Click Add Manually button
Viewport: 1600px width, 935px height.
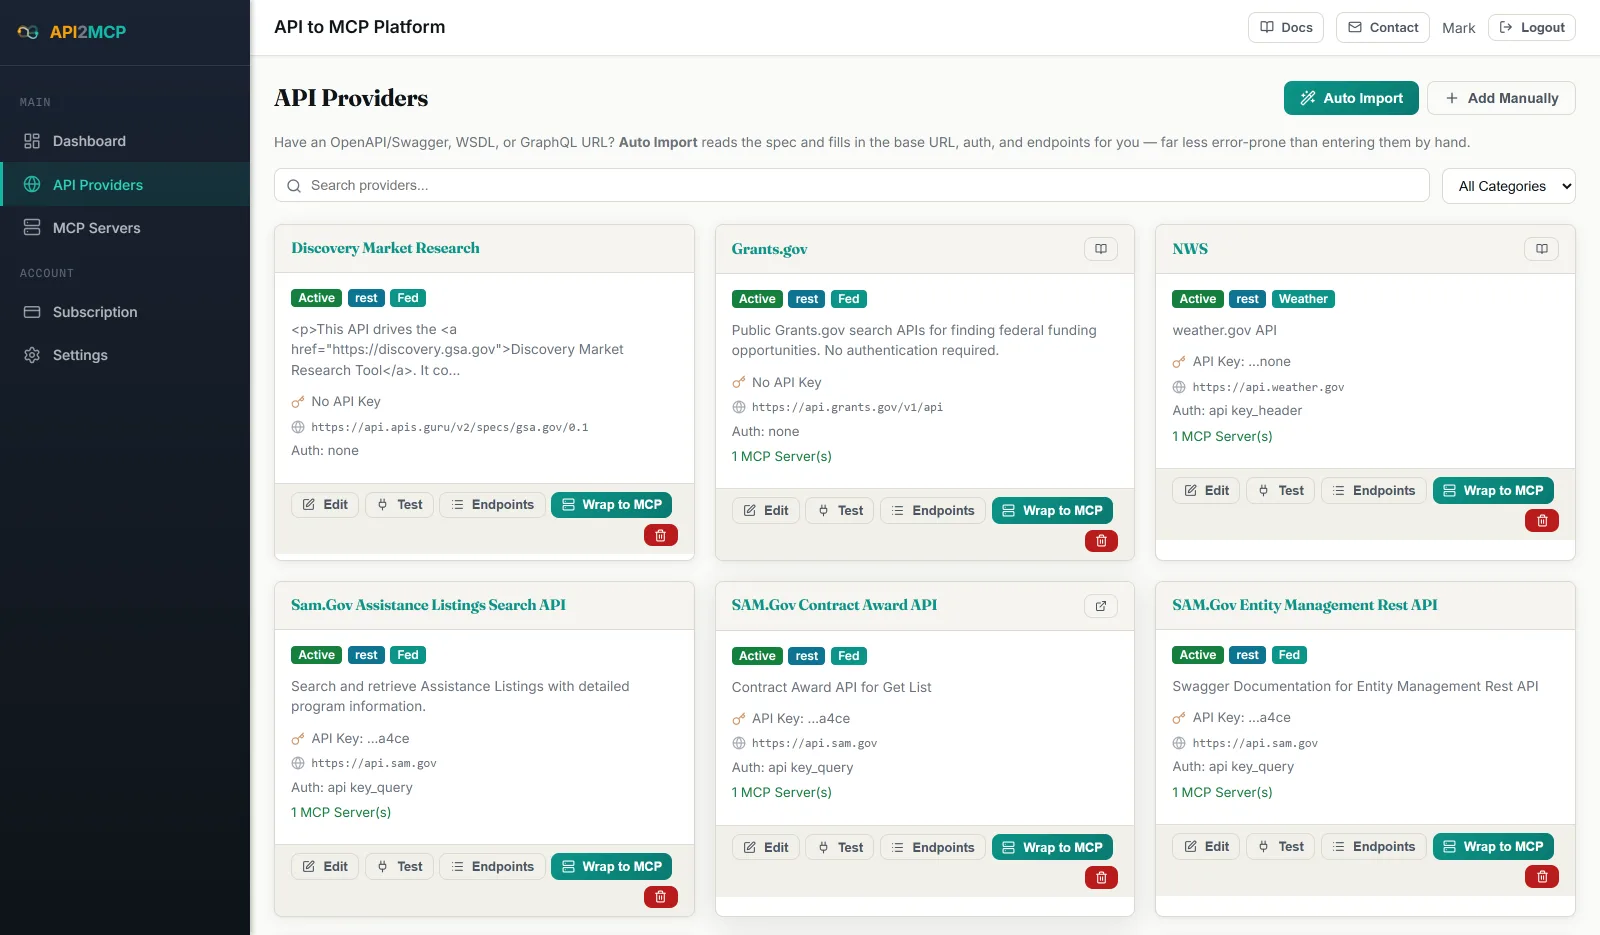pyautogui.click(x=1501, y=98)
